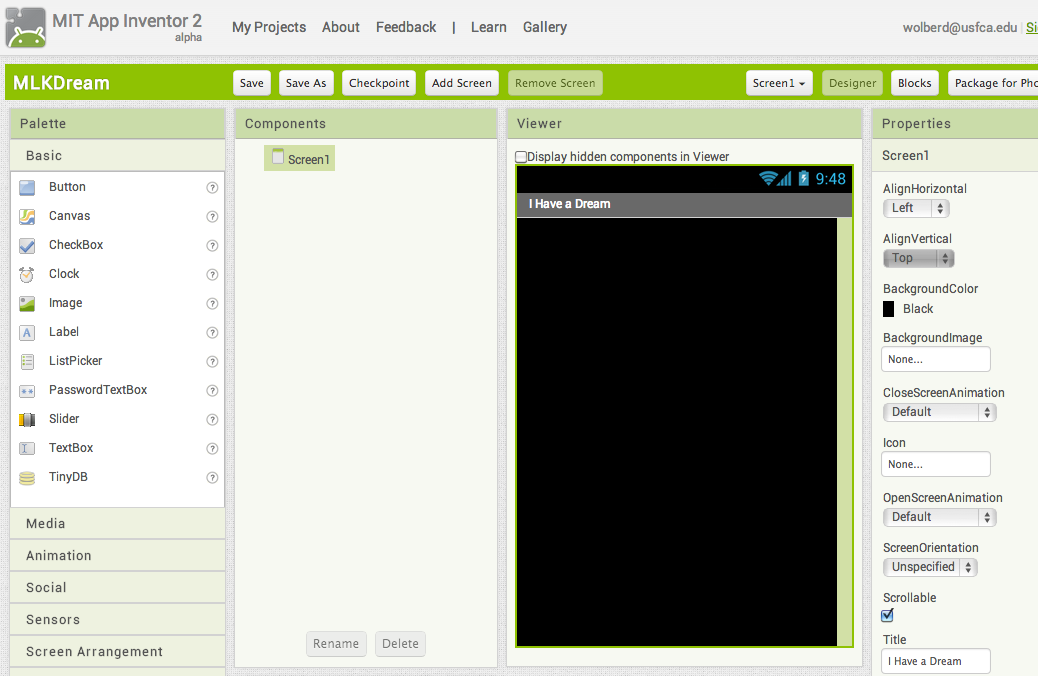Open help for the TextBox component
Viewport: 1038px width, 676px height.
click(212, 448)
